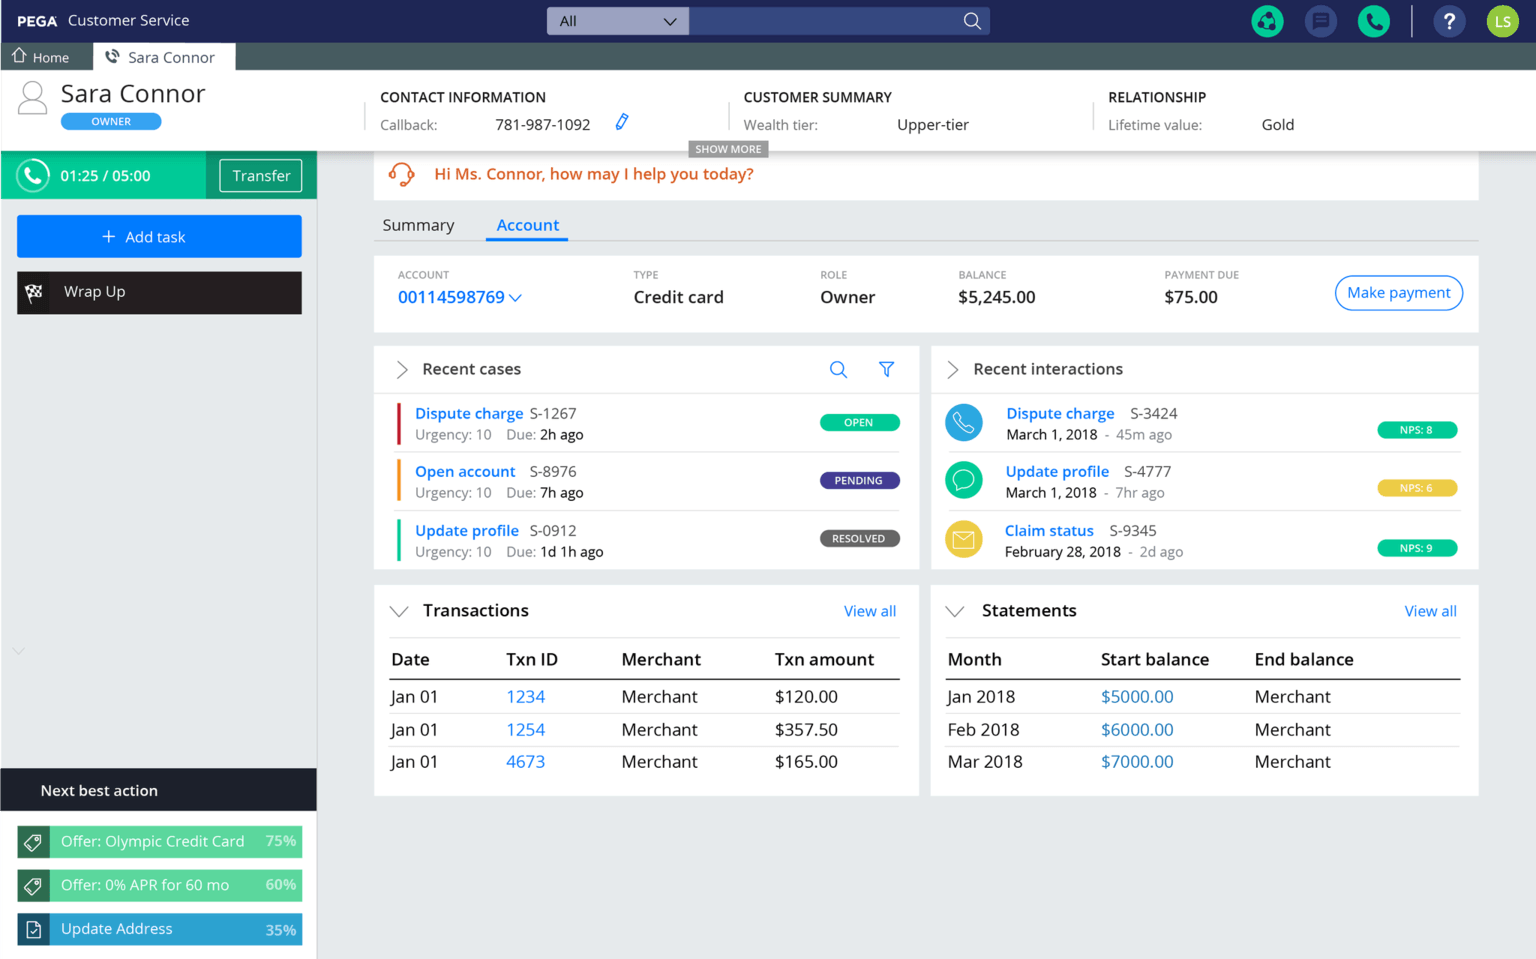Filter the Recent cases list
1536x959 pixels.
(886, 369)
